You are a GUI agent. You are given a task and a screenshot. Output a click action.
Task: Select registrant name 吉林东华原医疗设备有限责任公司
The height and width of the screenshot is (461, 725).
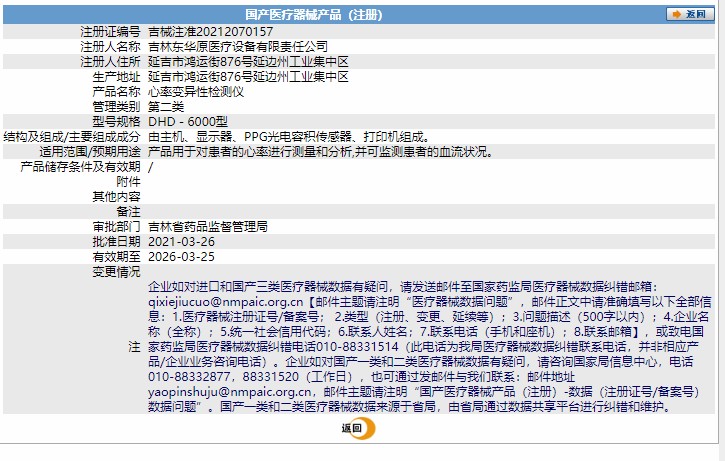pyautogui.click(x=238, y=46)
